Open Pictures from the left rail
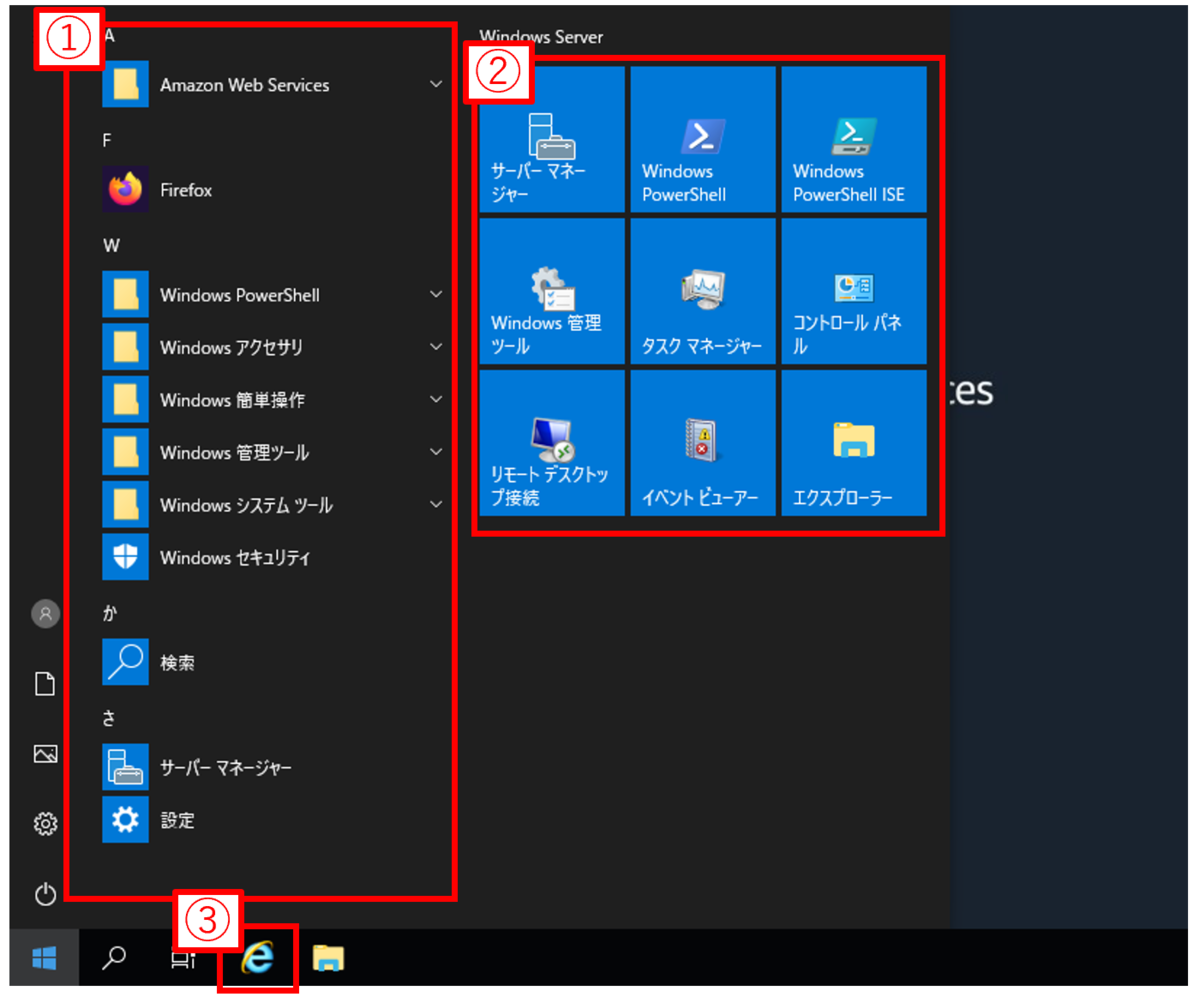The width and height of the screenshot is (1200, 1003). 45,754
